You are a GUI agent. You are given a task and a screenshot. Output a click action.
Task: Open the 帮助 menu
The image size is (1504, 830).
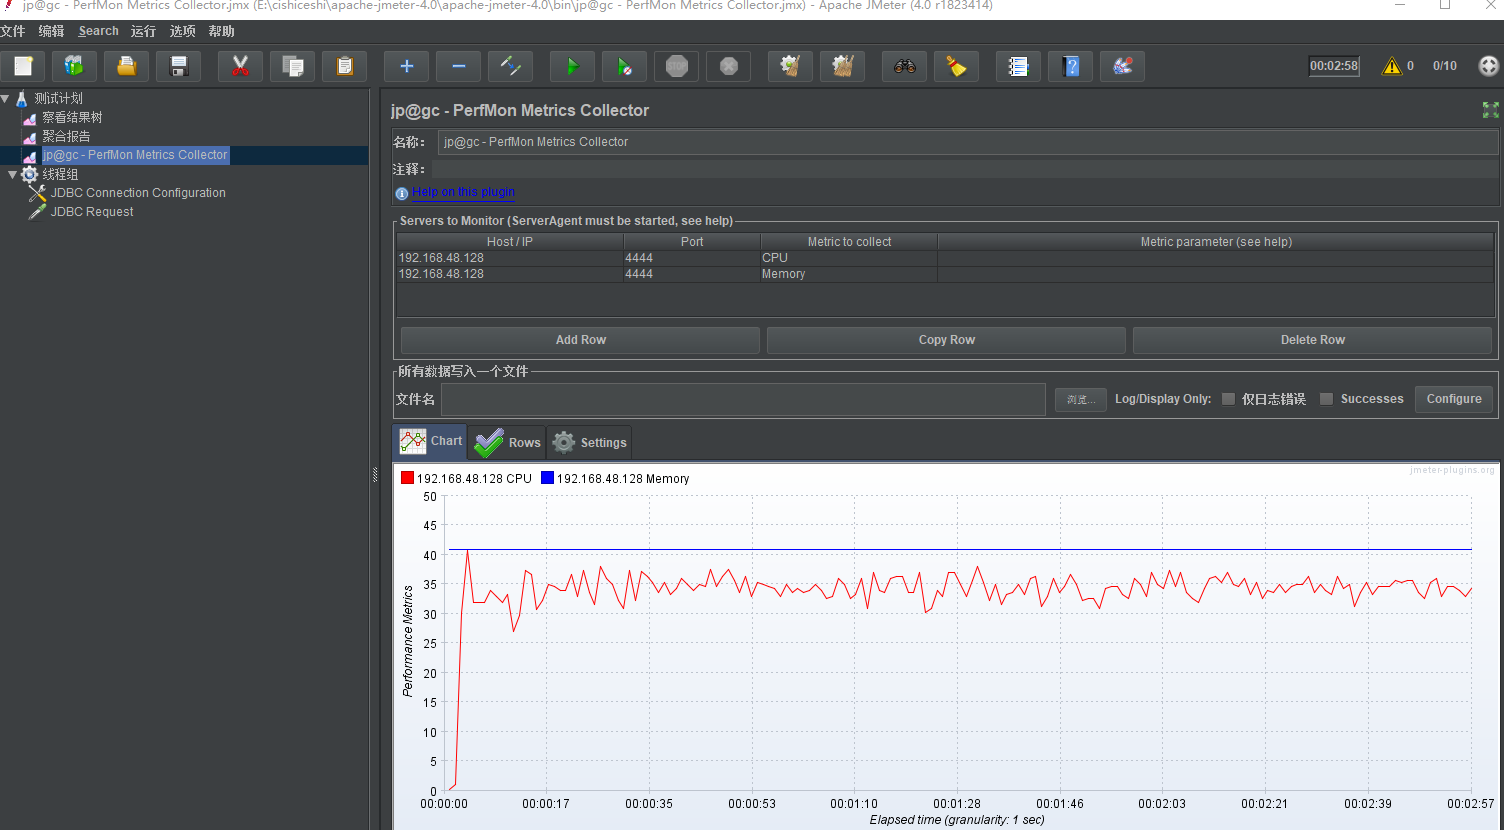click(x=222, y=31)
